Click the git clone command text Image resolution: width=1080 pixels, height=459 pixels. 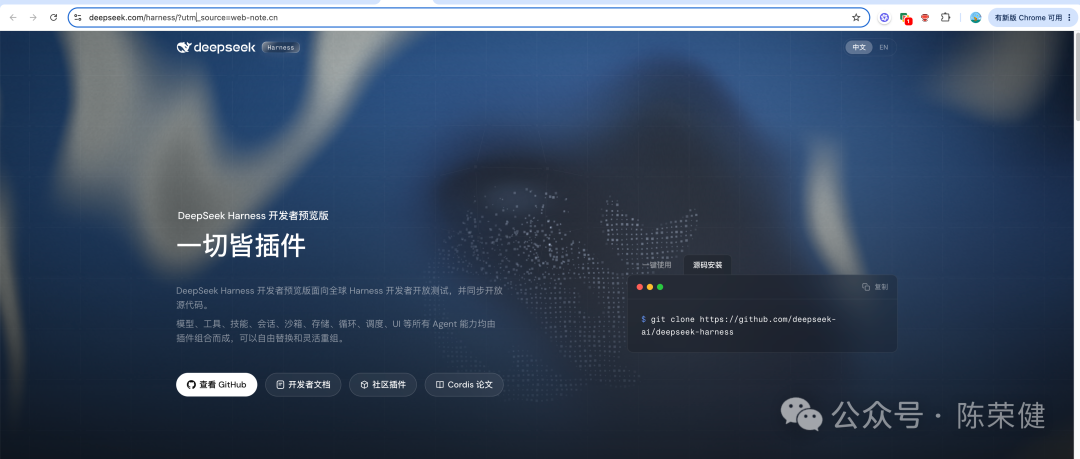point(738,325)
